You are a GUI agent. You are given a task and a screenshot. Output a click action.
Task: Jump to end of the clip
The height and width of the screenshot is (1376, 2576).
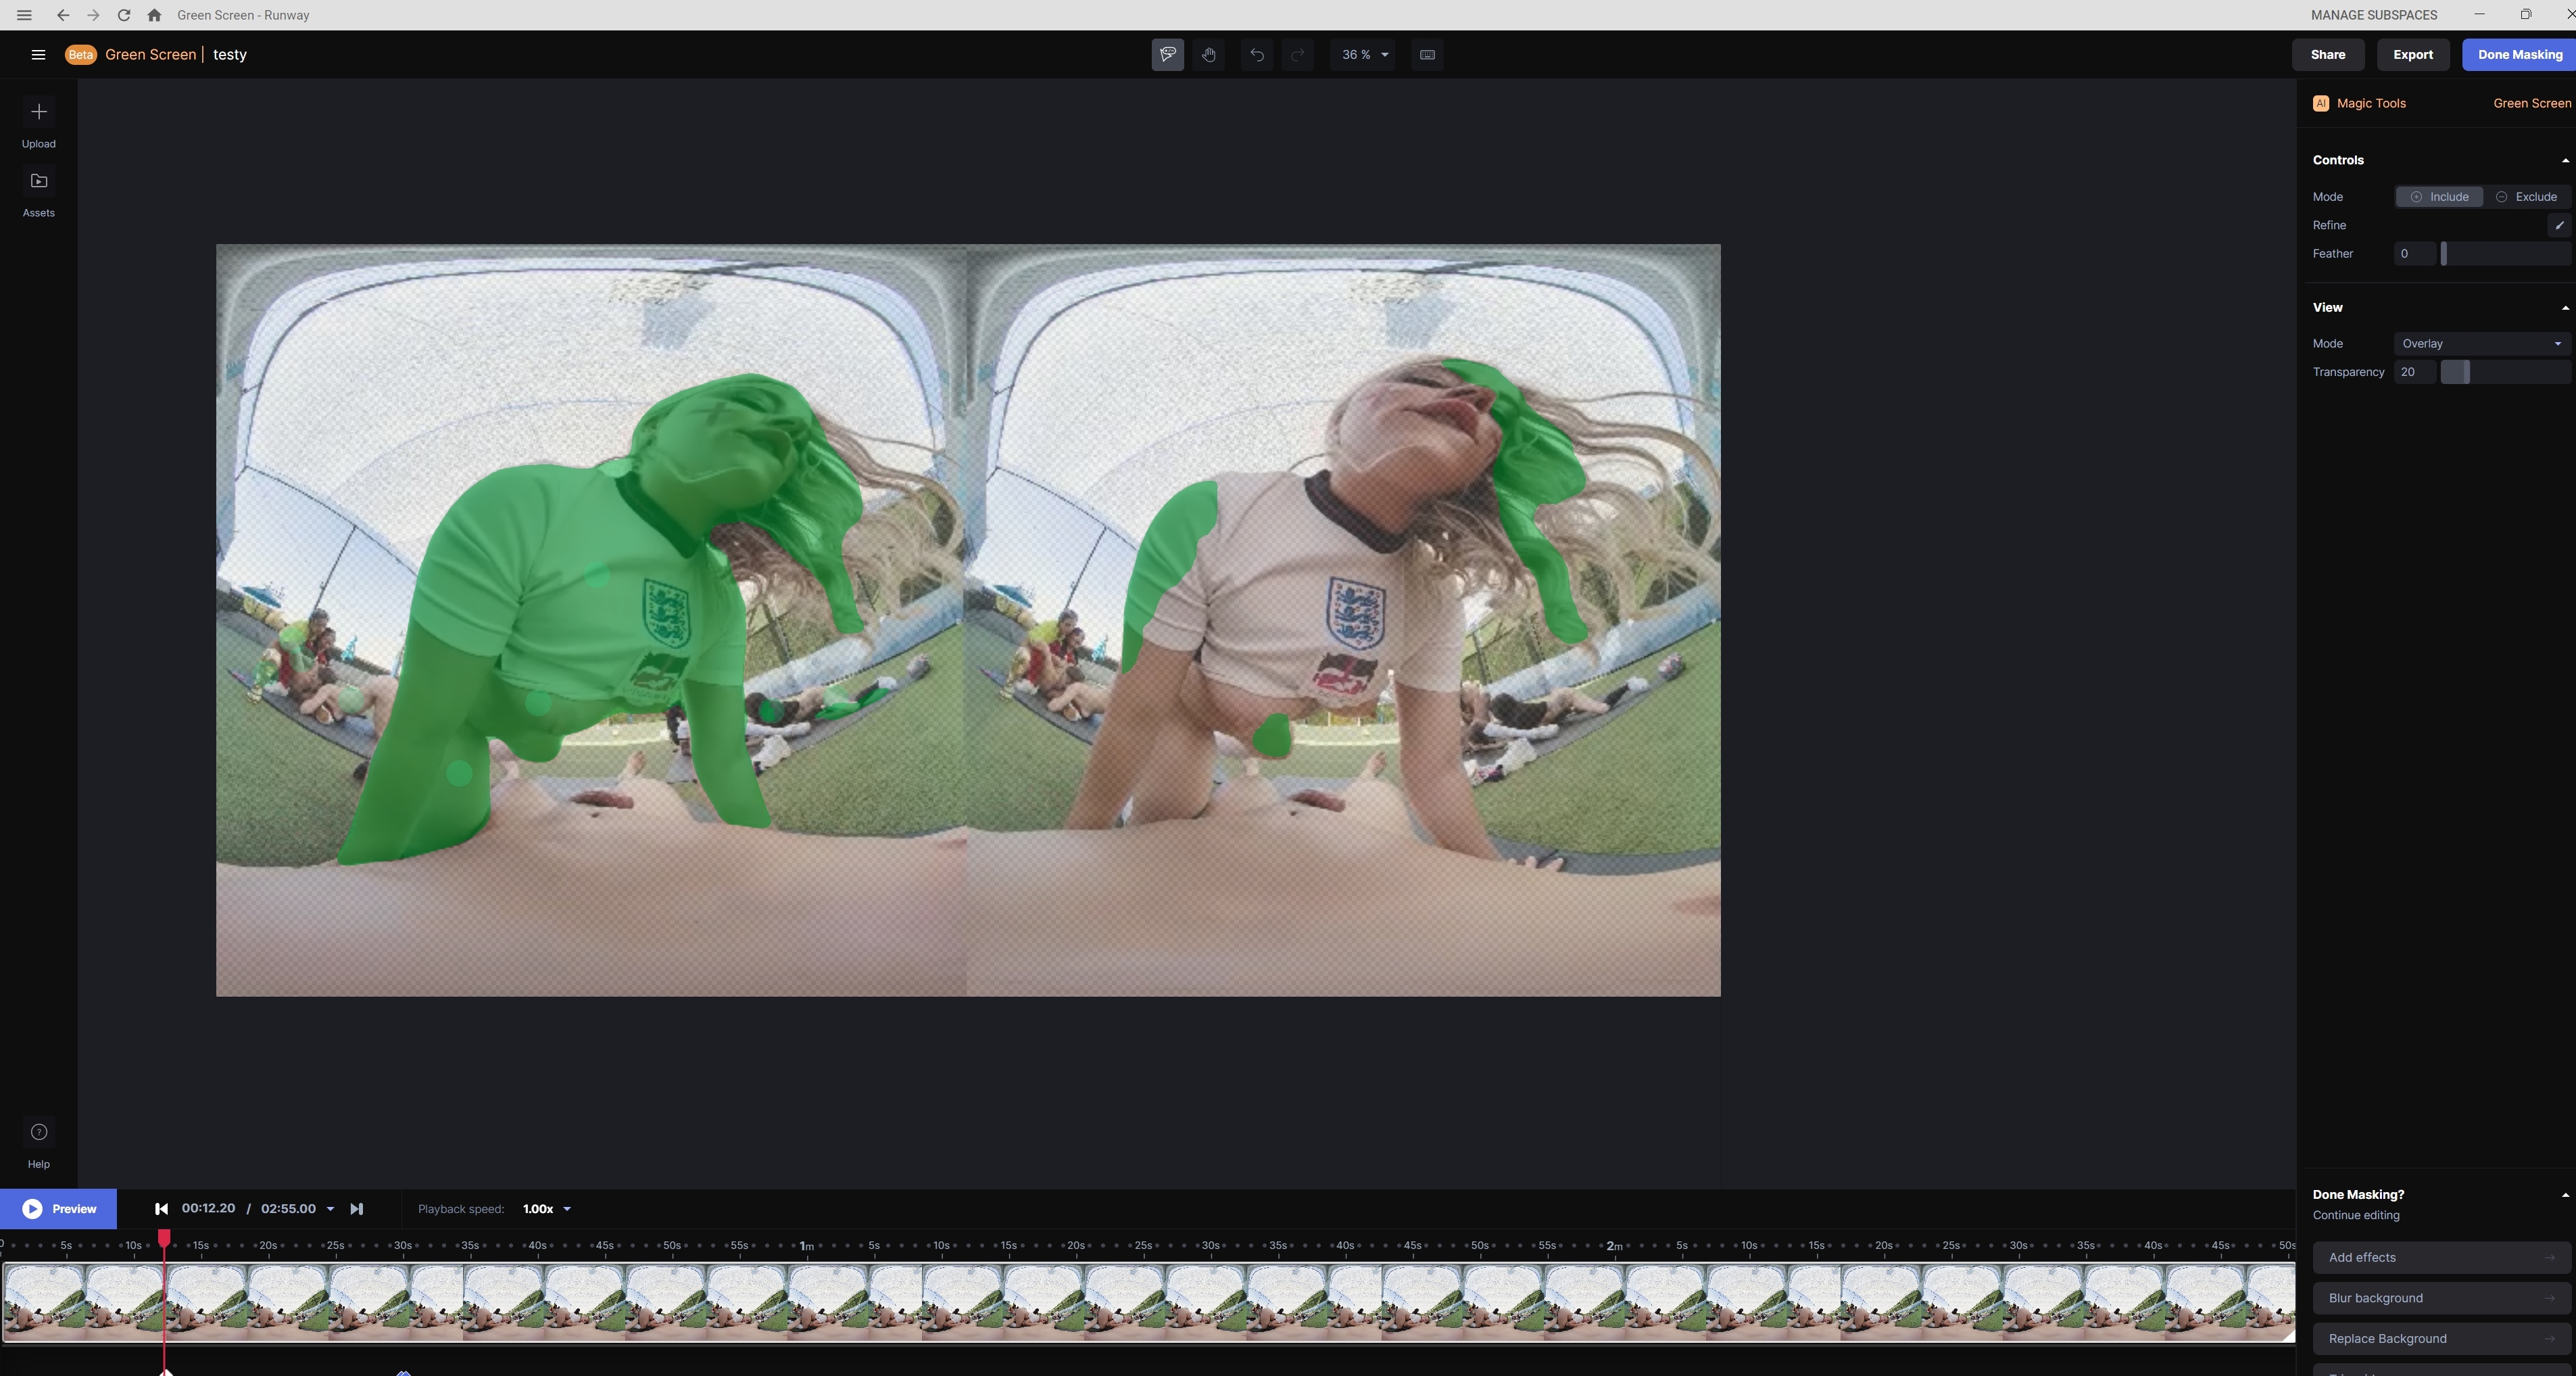pyautogui.click(x=357, y=1209)
